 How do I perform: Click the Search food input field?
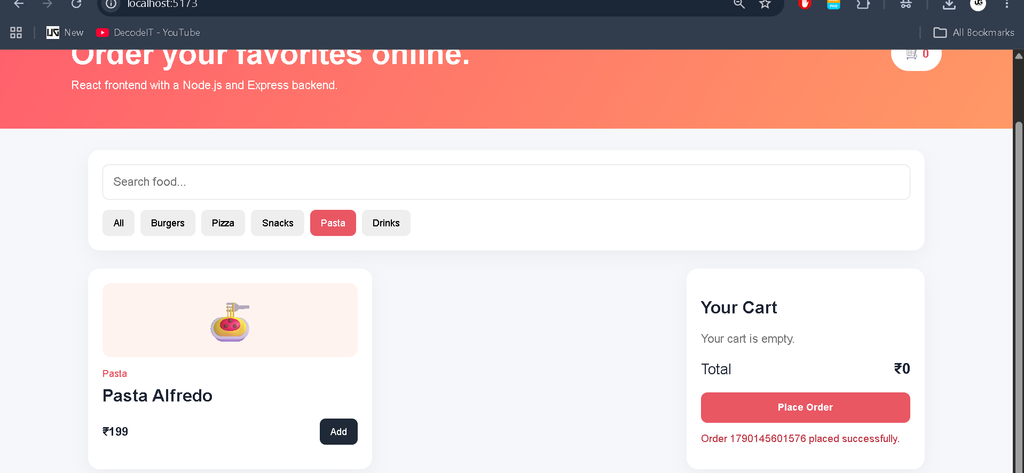[x=506, y=182]
